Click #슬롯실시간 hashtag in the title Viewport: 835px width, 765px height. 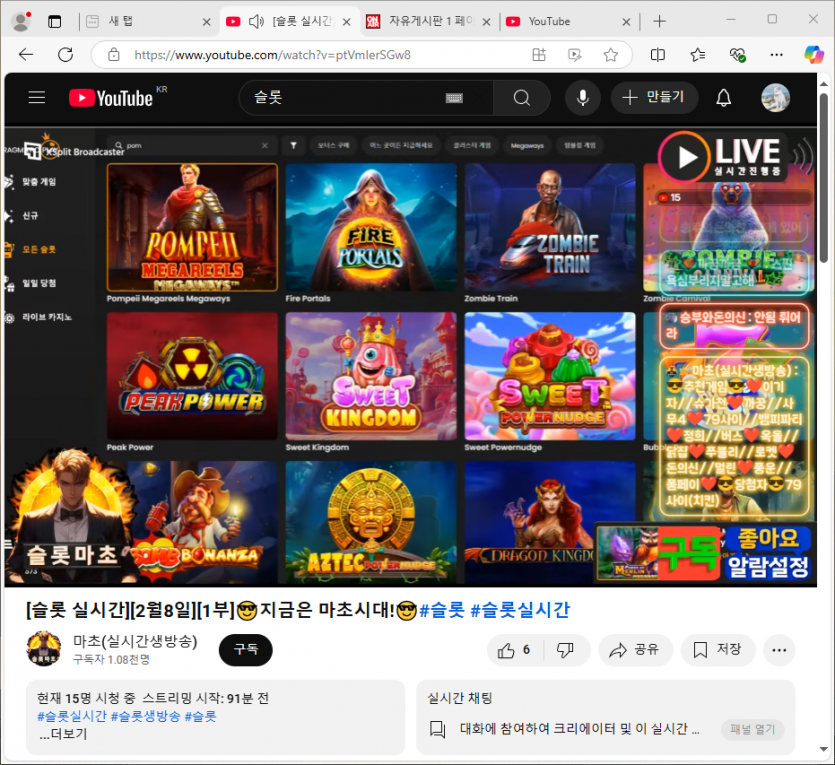pyautogui.click(x=520, y=610)
